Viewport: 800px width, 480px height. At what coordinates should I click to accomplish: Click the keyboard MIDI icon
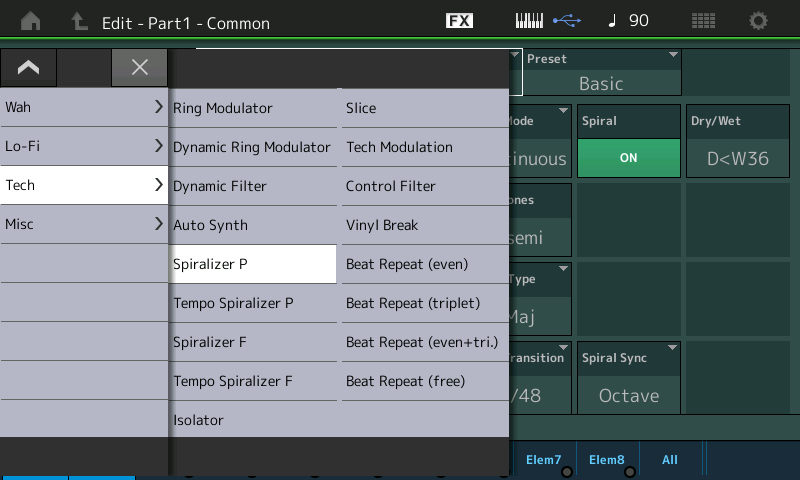(530, 21)
